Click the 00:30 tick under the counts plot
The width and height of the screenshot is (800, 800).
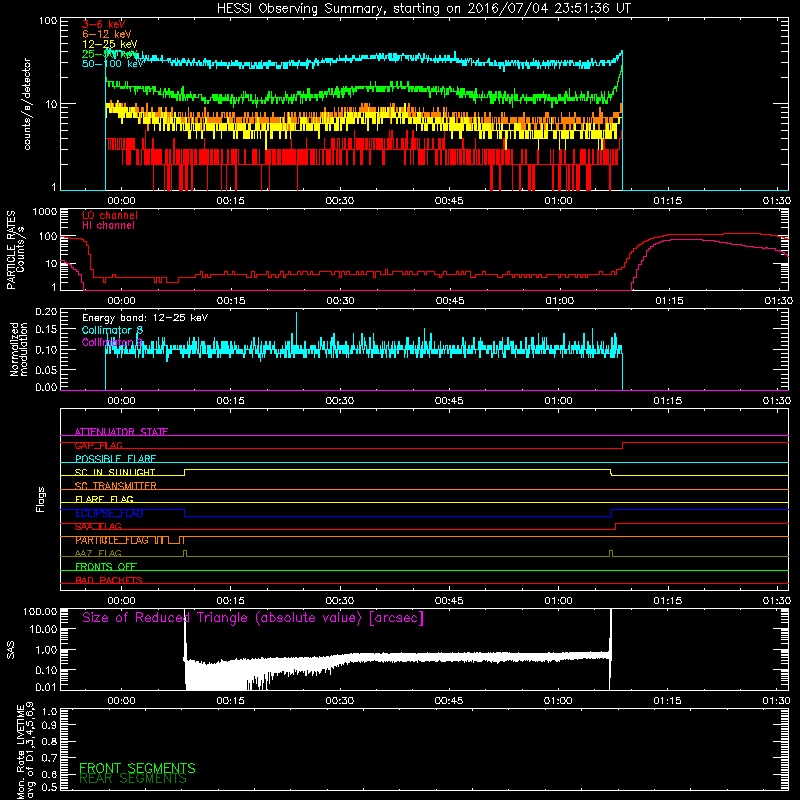tap(340, 201)
